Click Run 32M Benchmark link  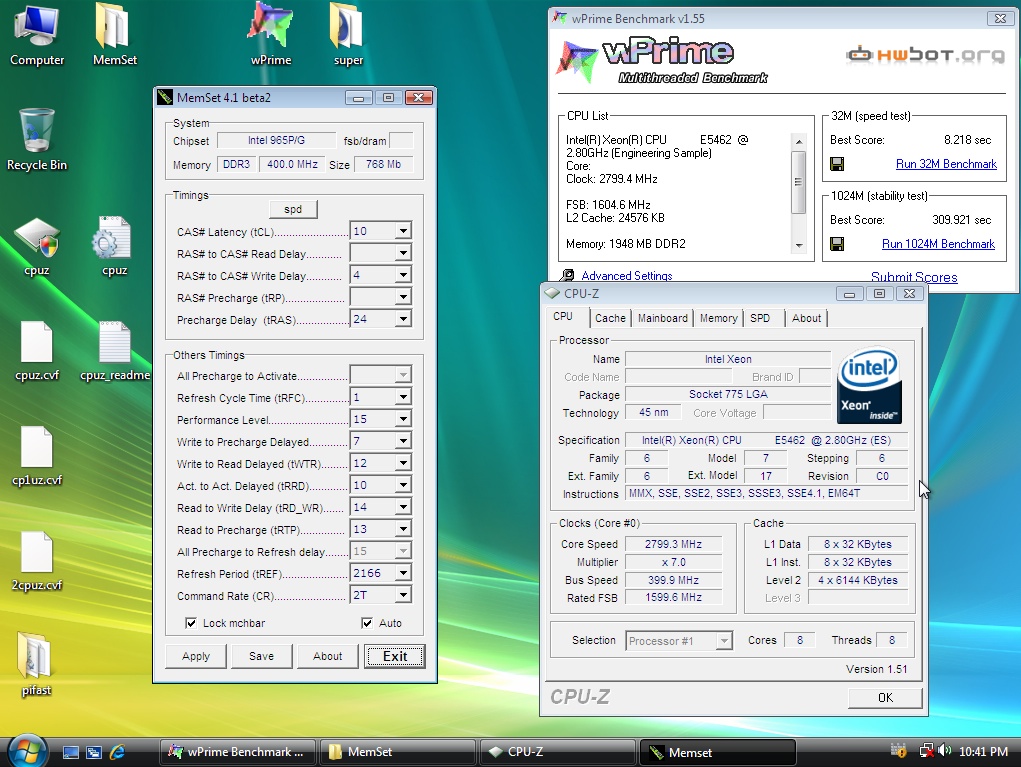point(946,164)
